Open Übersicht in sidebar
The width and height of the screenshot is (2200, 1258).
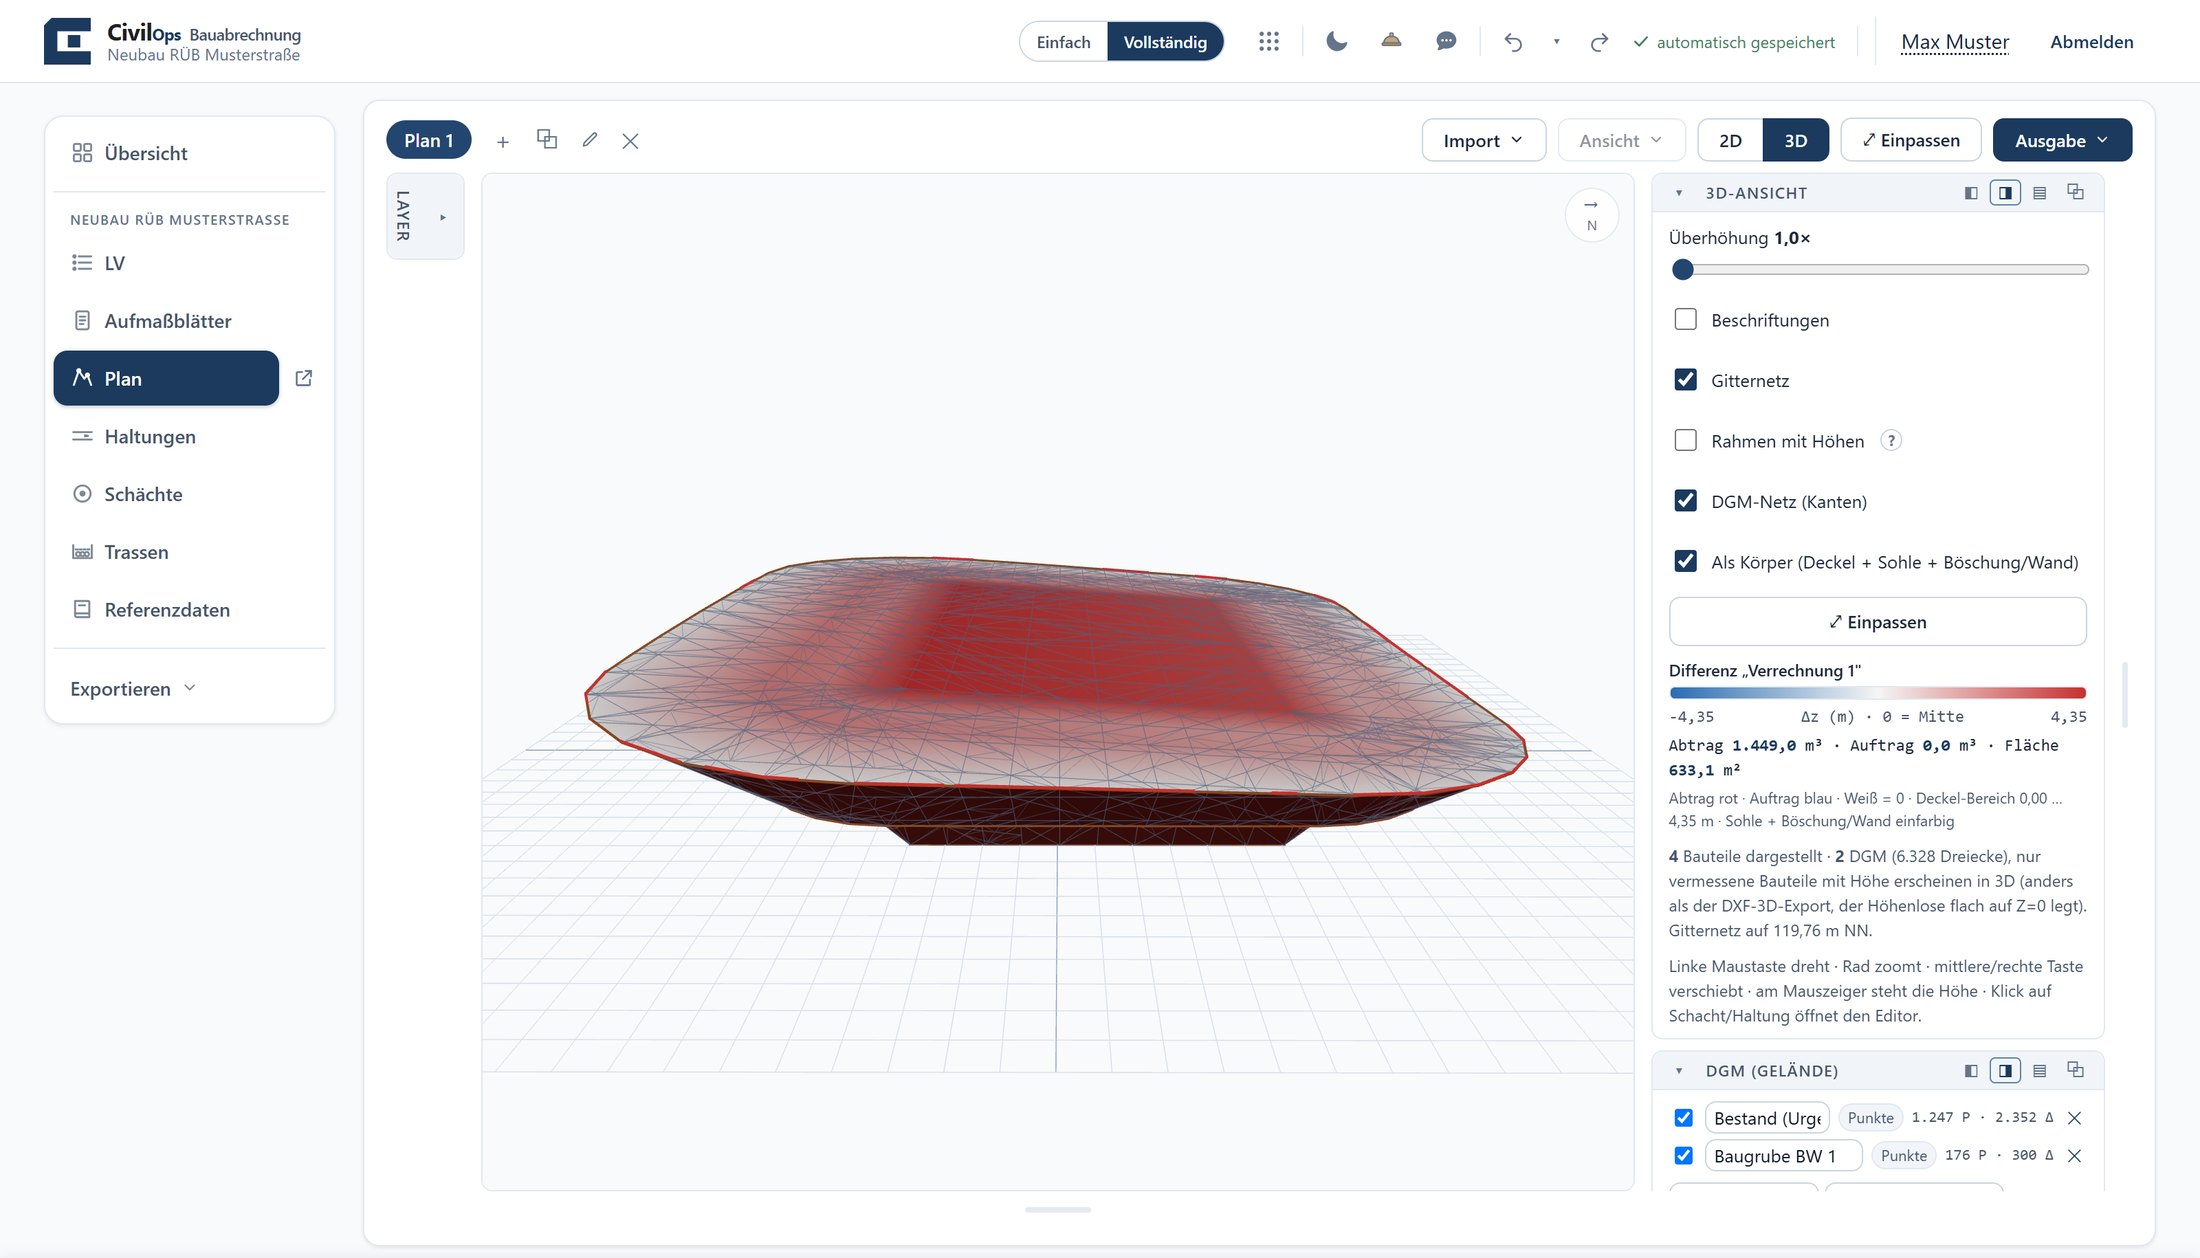pyautogui.click(x=189, y=153)
